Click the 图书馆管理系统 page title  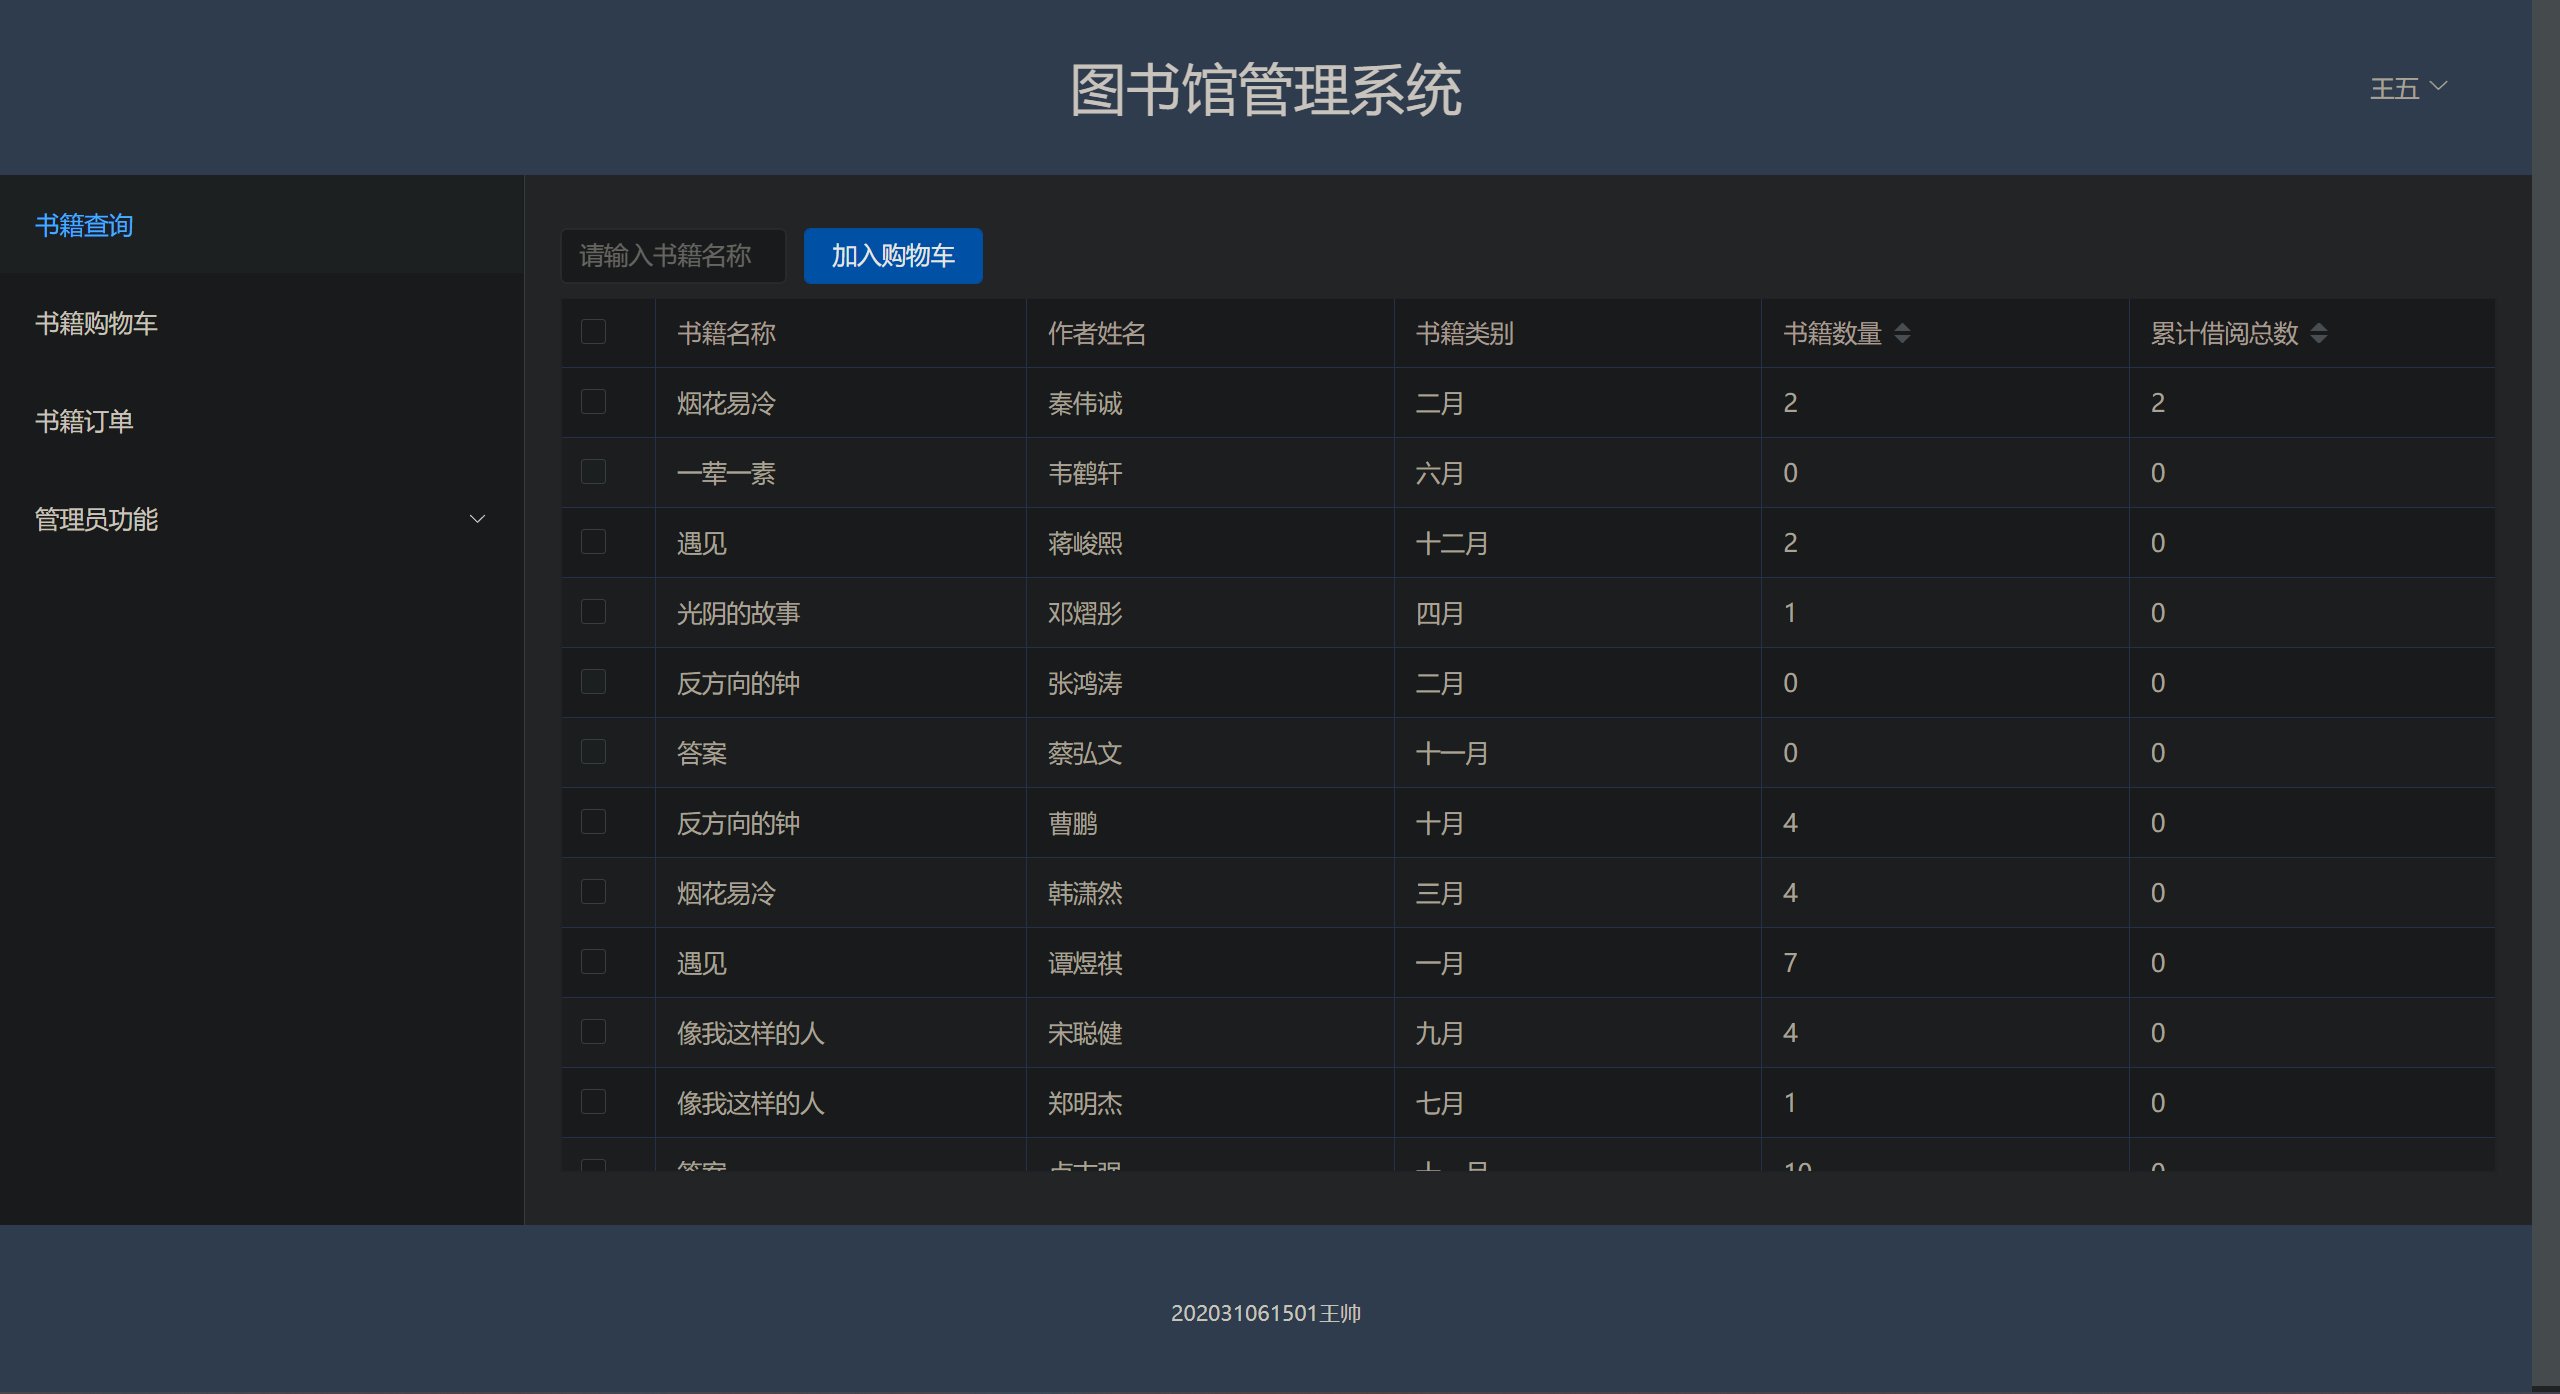pyautogui.click(x=1265, y=90)
